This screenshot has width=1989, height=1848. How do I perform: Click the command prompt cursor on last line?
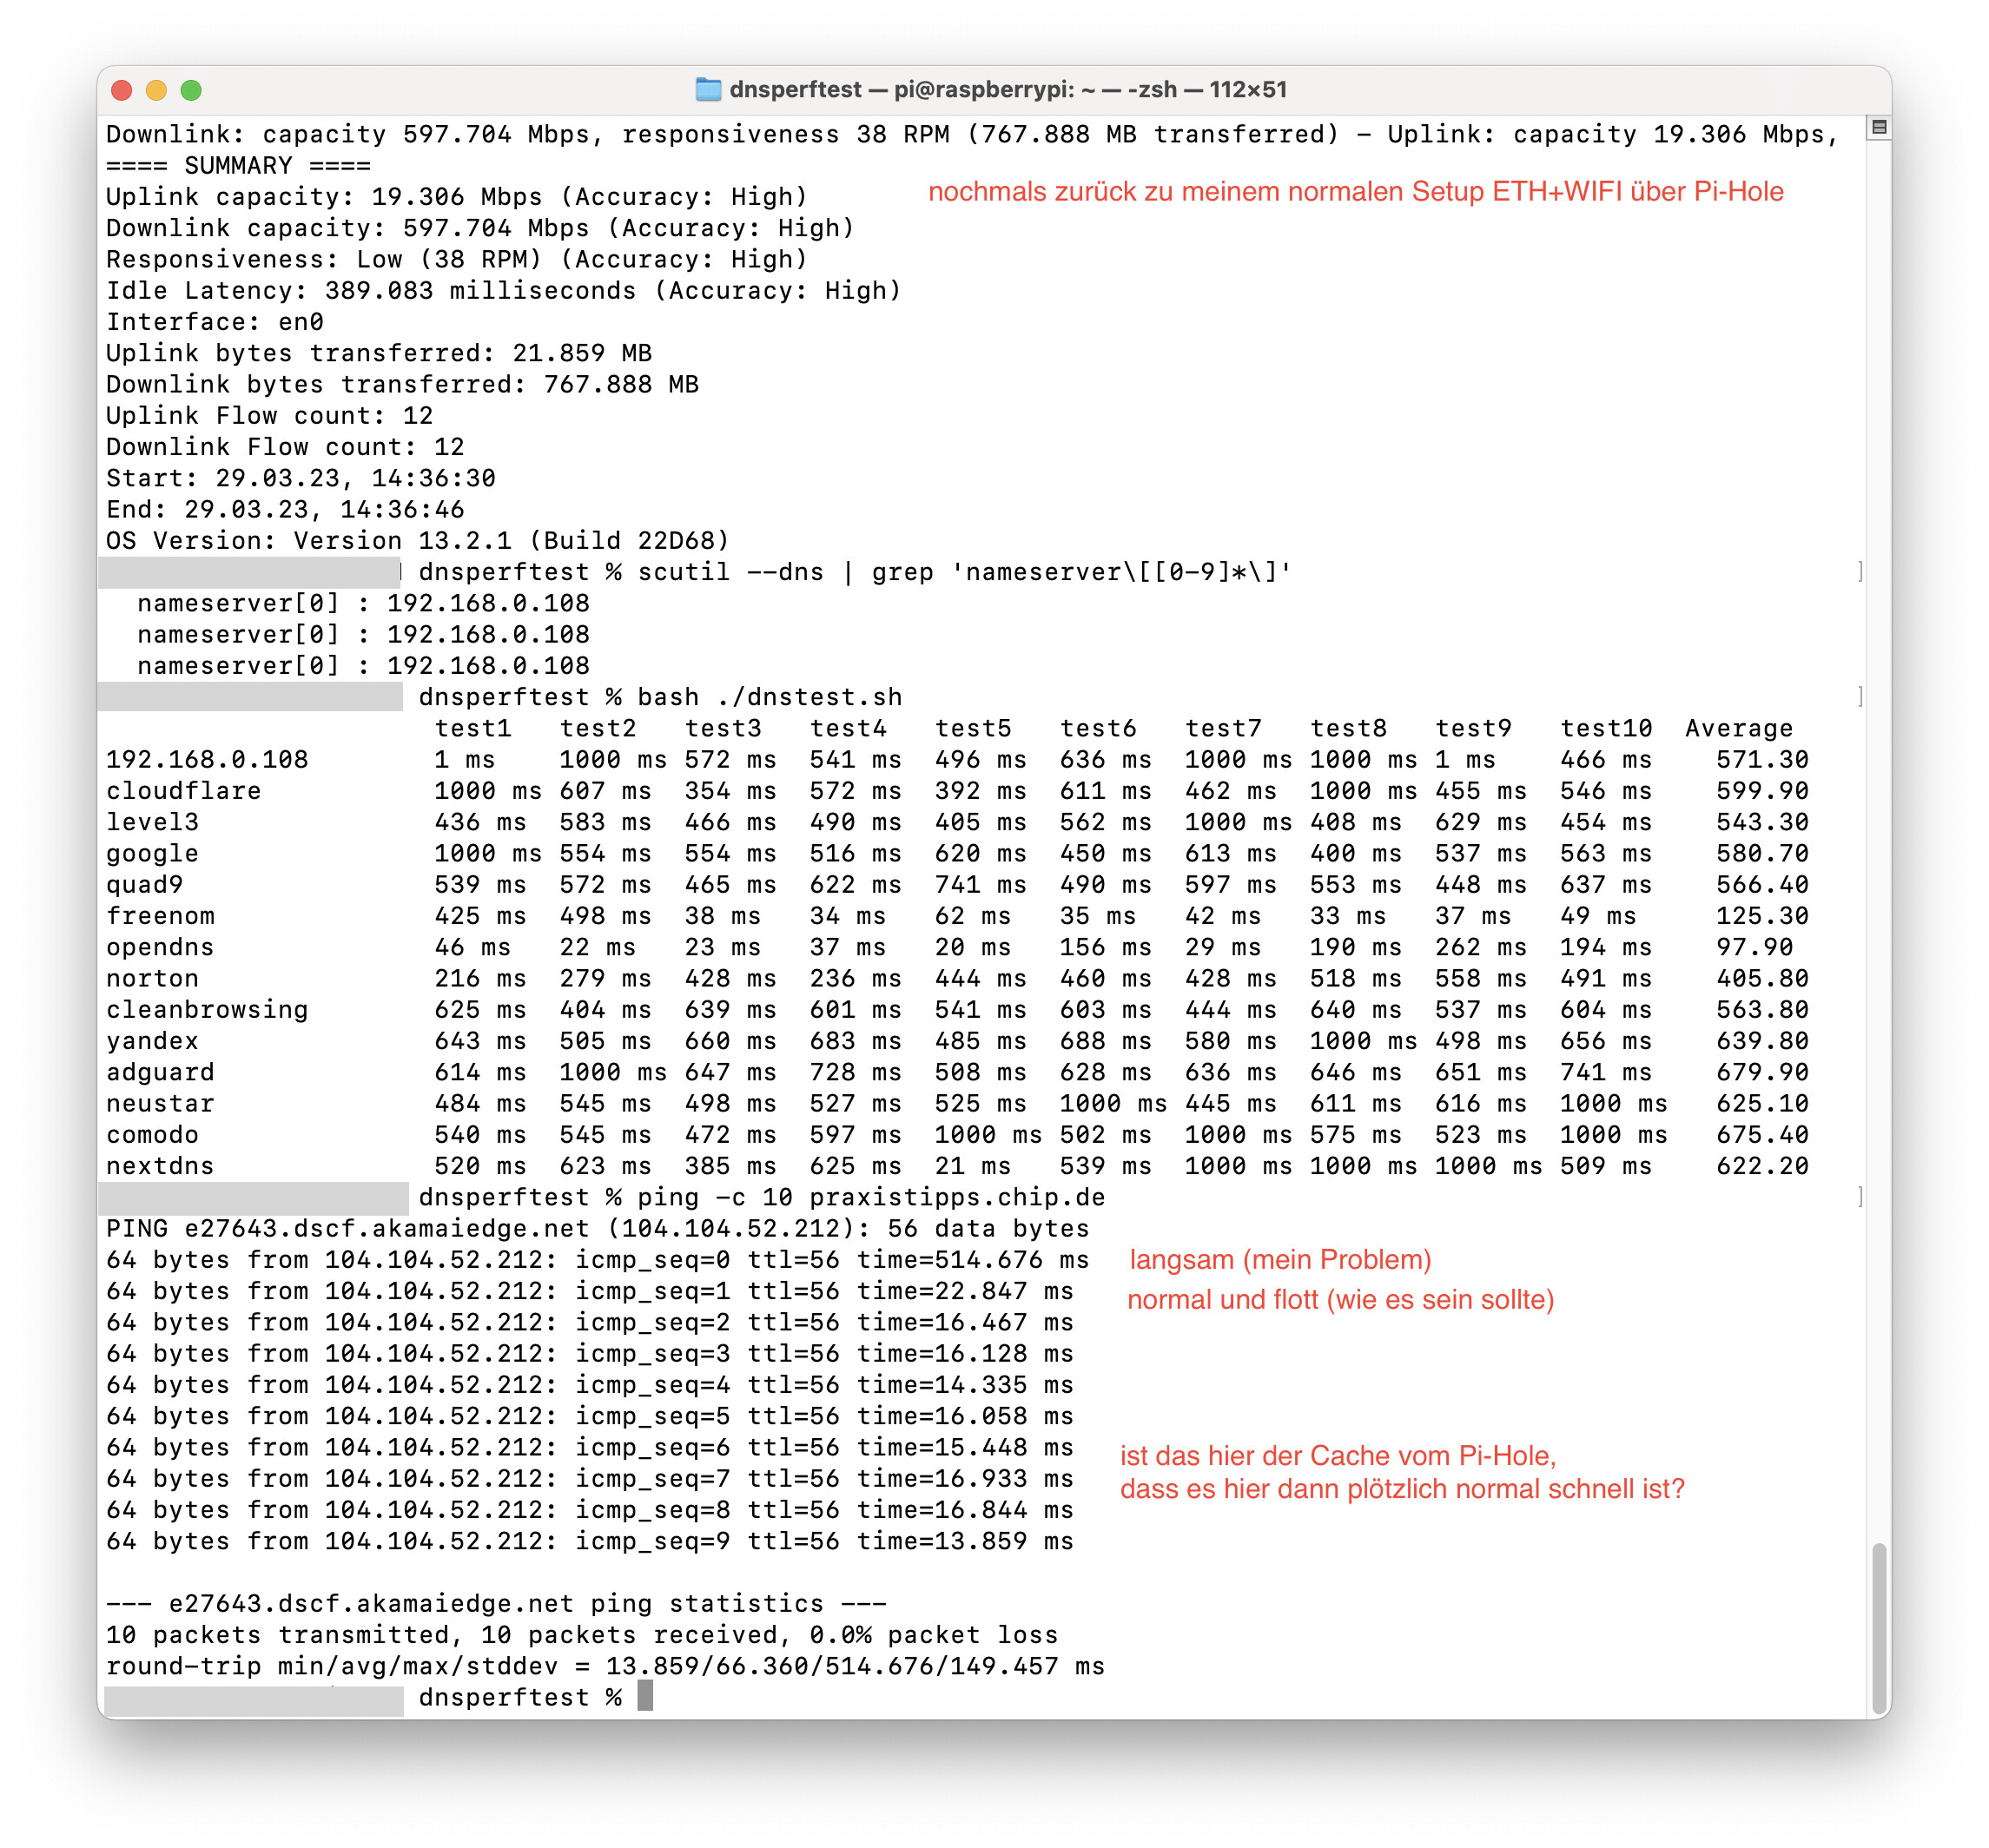[645, 1696]
